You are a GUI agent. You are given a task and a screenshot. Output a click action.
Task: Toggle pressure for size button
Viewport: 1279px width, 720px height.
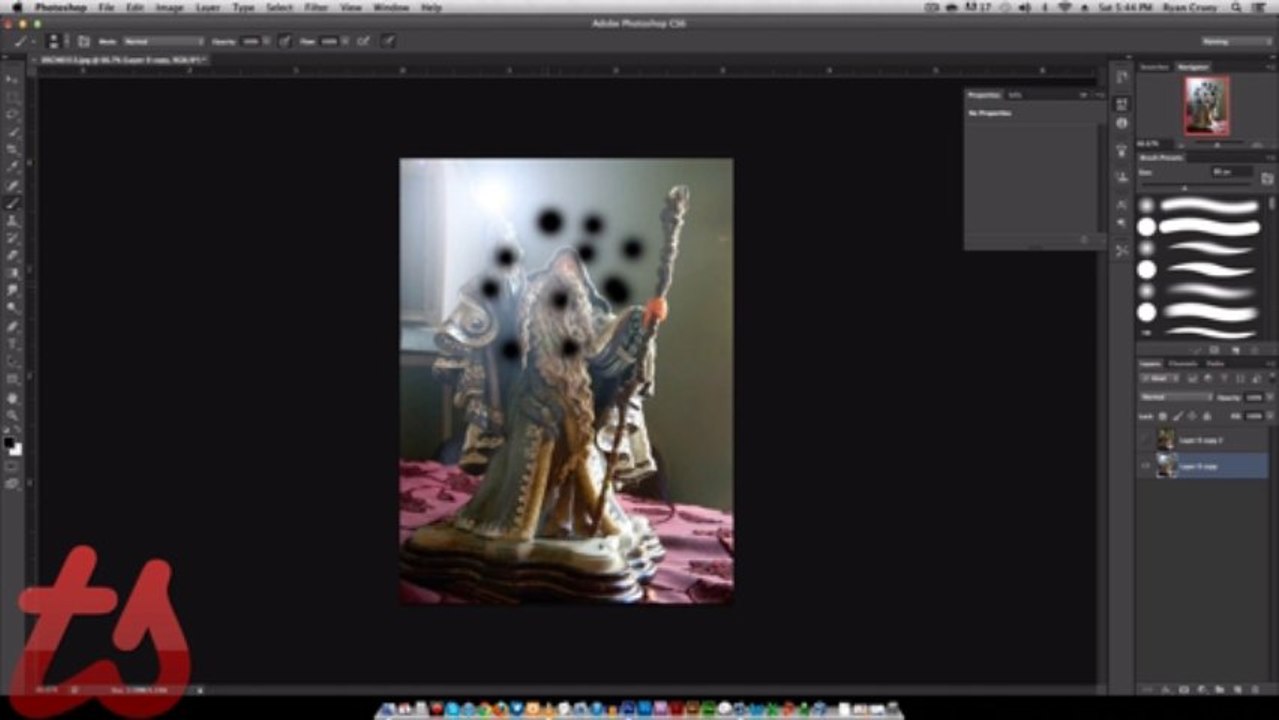(388, 41)
